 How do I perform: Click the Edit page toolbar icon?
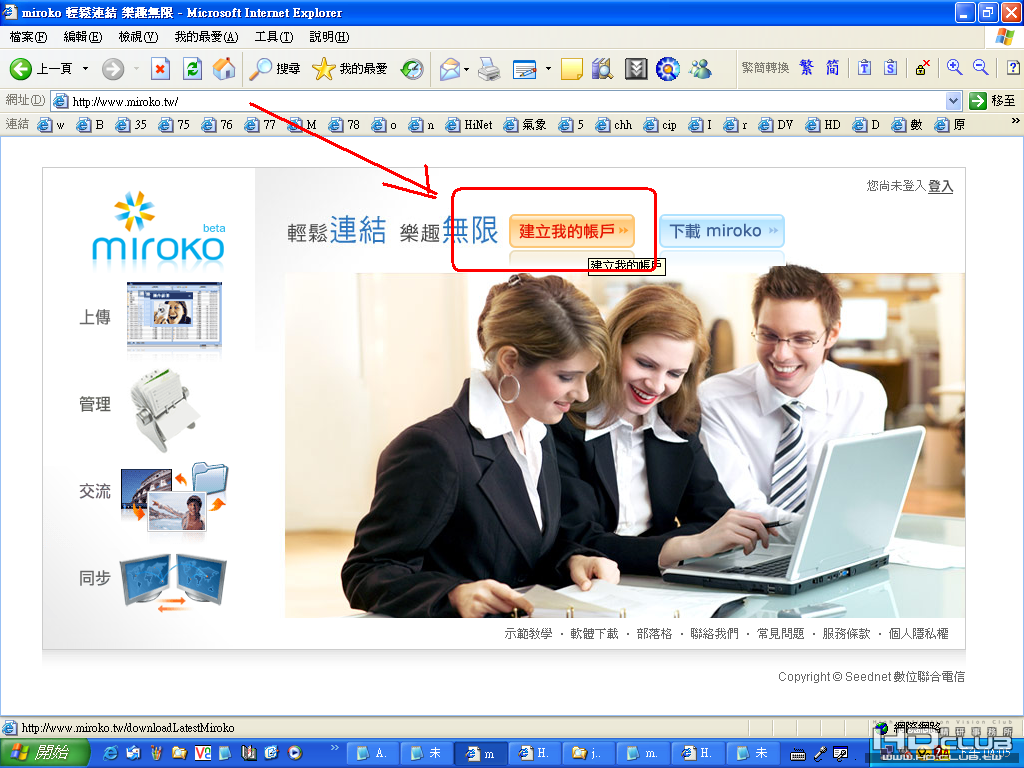point(524,69)
